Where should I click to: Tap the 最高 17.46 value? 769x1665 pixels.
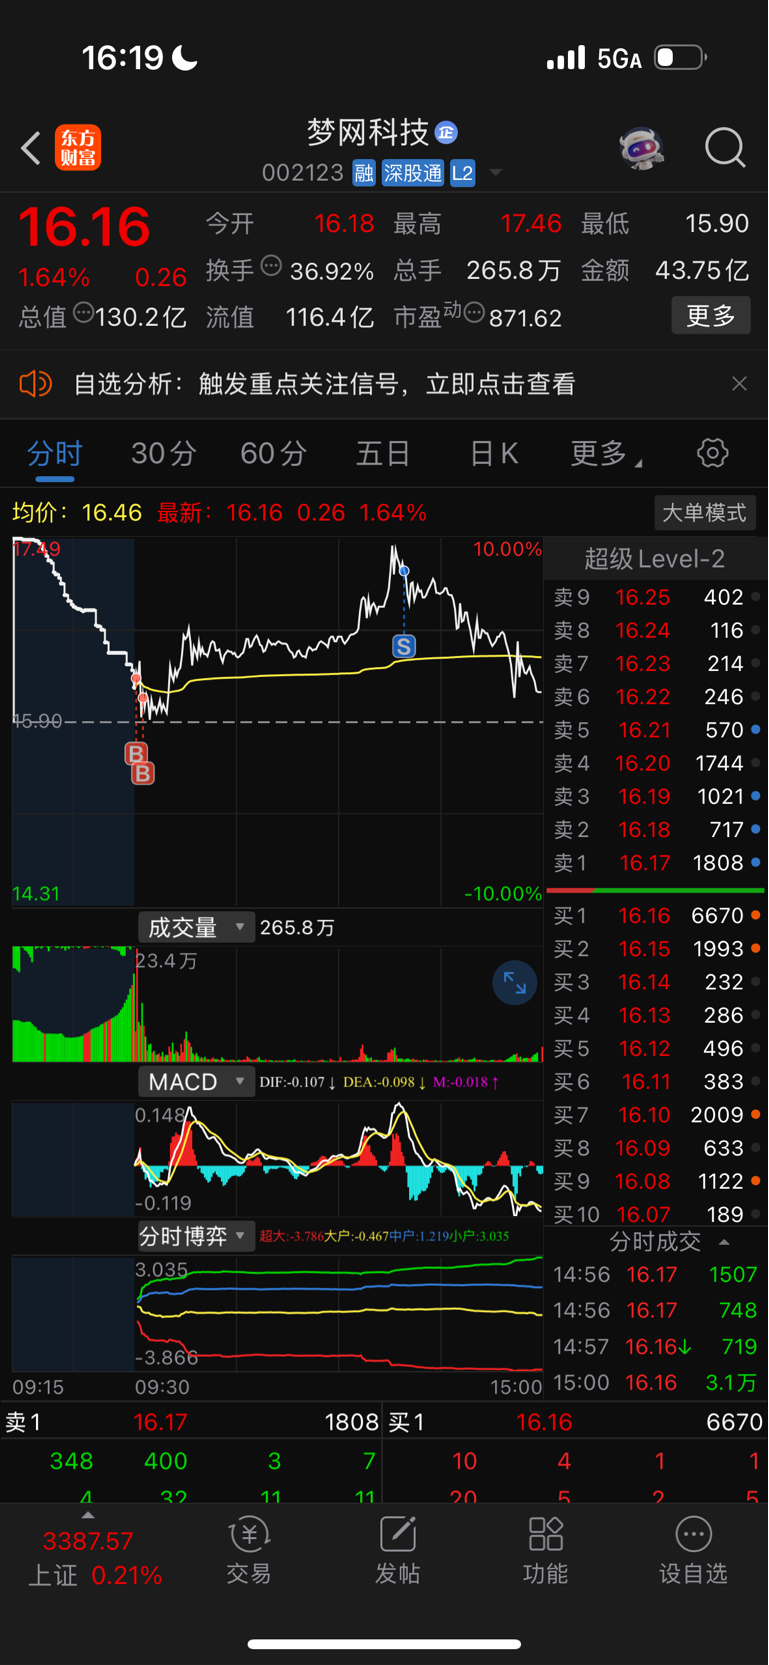coord(531,223)
